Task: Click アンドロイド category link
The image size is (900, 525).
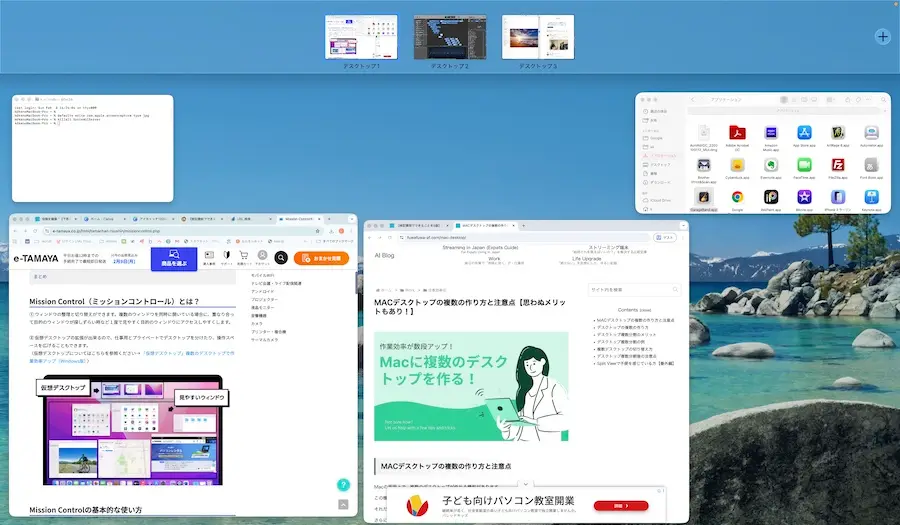Action: [x=262, y=291]
